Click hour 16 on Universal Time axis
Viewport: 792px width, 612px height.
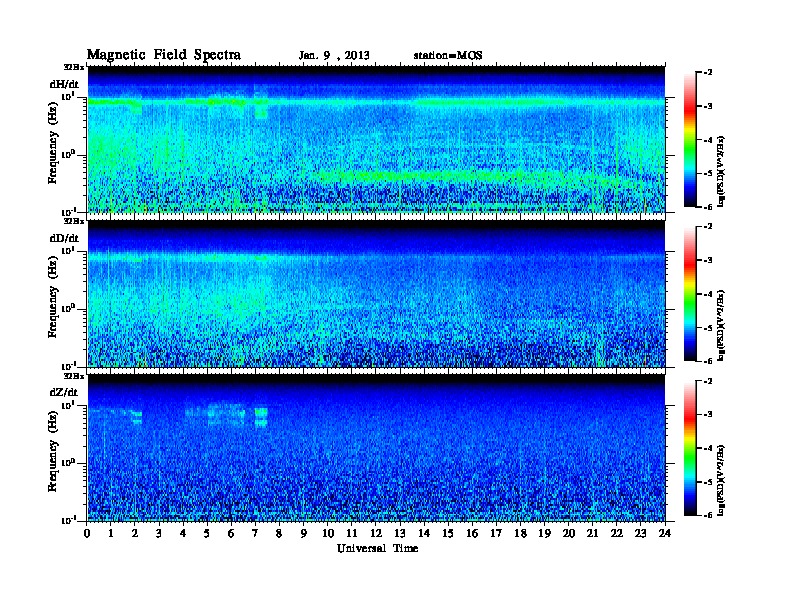pyautogui.click(x=472, y=534)
